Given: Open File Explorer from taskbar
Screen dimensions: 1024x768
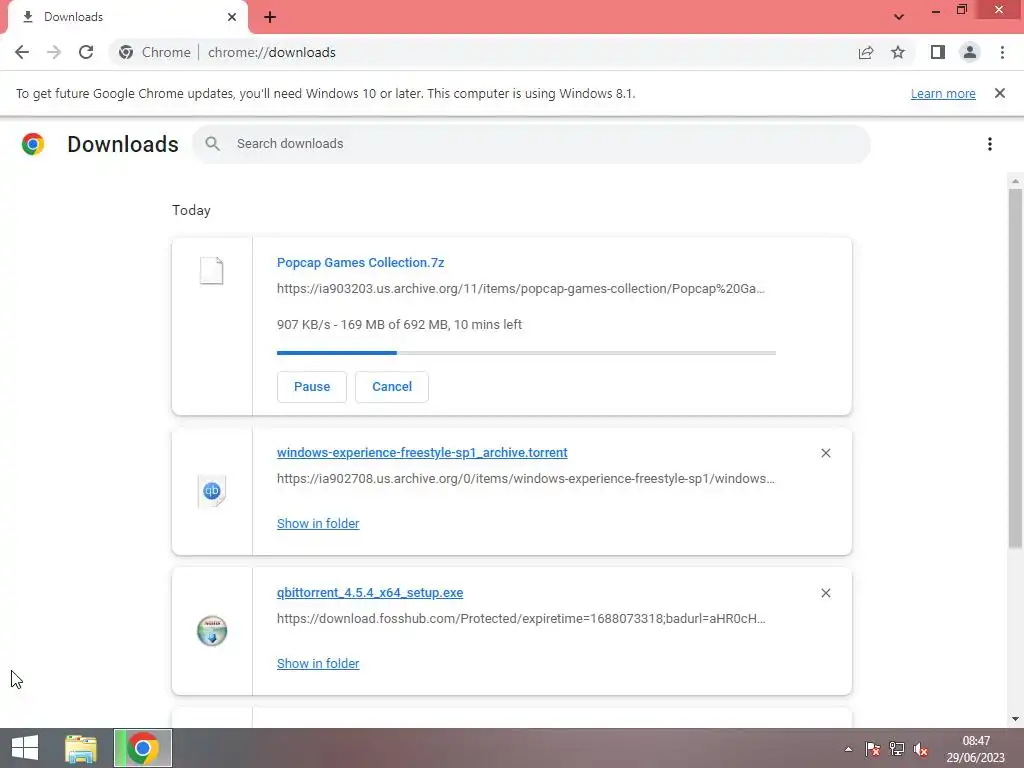Looking at the screenshot, I should [x=81, y=748].
